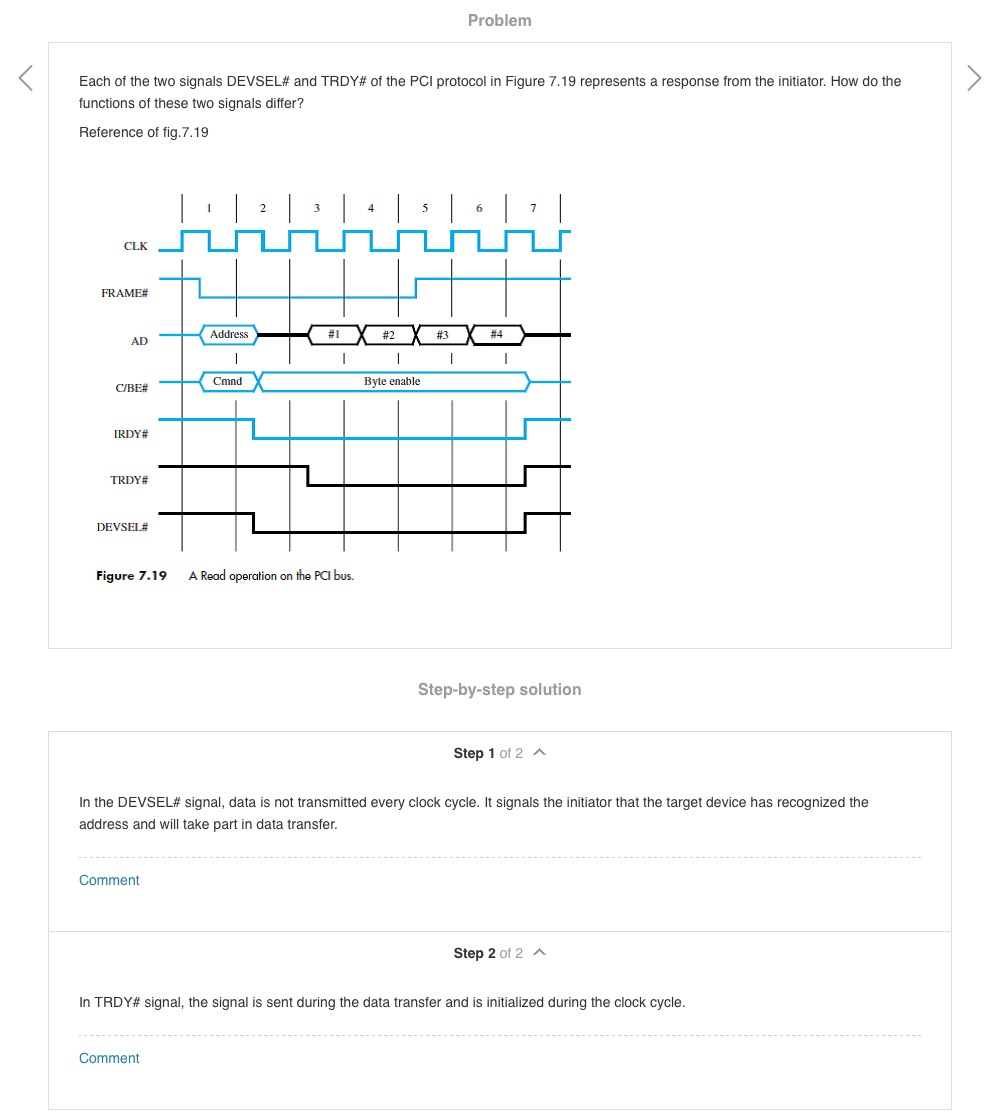The image size is (1000, 1120).
Task: Open the Comment link under Step 1
Action: click(109, 880)
